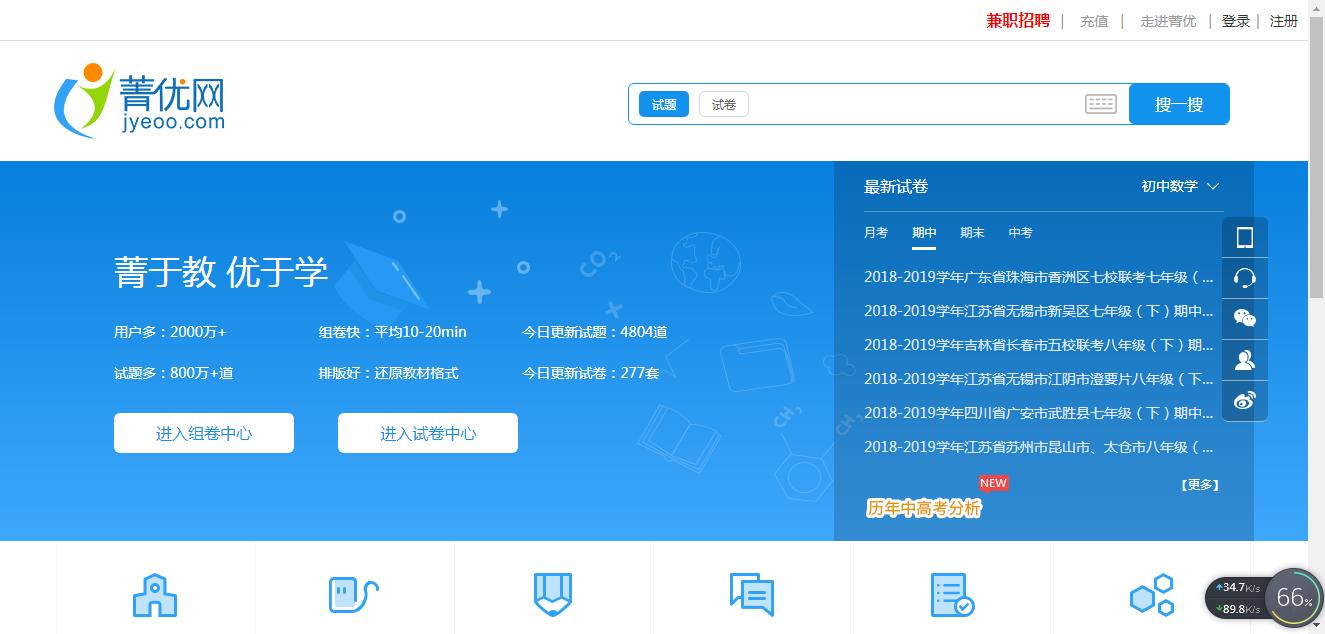
Task: Switch to the 中考 tab
Action: point(1020,232)
